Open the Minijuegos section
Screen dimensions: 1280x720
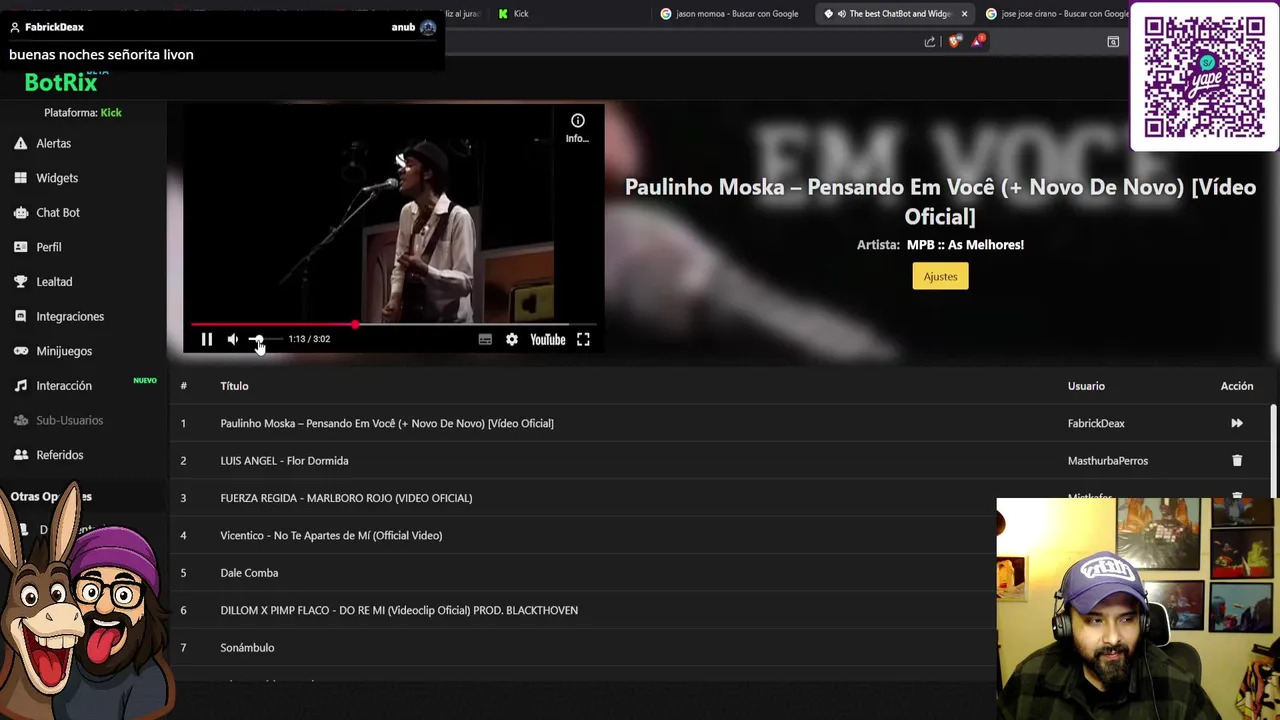click(x=64, y=351)
